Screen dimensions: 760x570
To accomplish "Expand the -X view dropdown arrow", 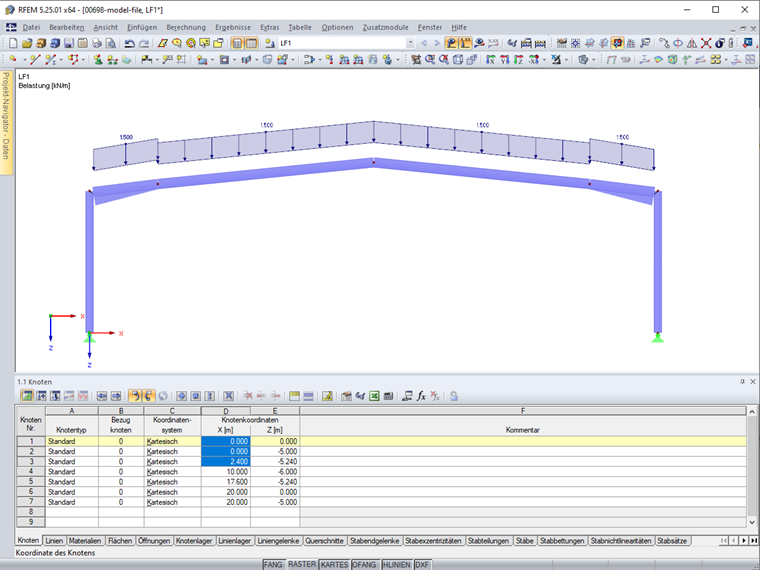I will tap(544, 60).
